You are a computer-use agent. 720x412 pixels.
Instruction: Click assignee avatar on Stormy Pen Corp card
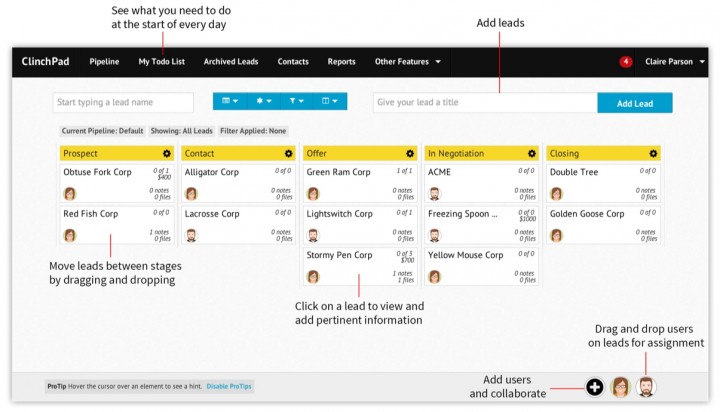[x=313, y=277]
